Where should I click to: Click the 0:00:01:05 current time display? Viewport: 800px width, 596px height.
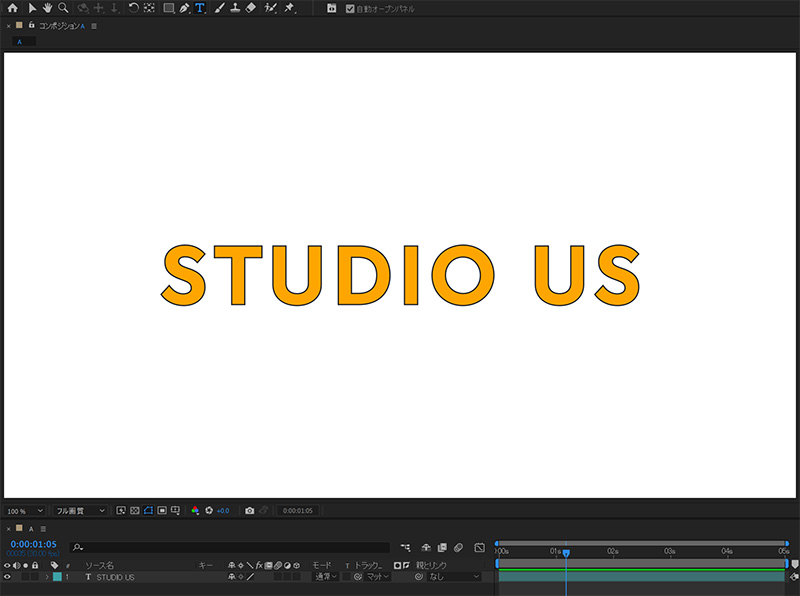point(33,545)
